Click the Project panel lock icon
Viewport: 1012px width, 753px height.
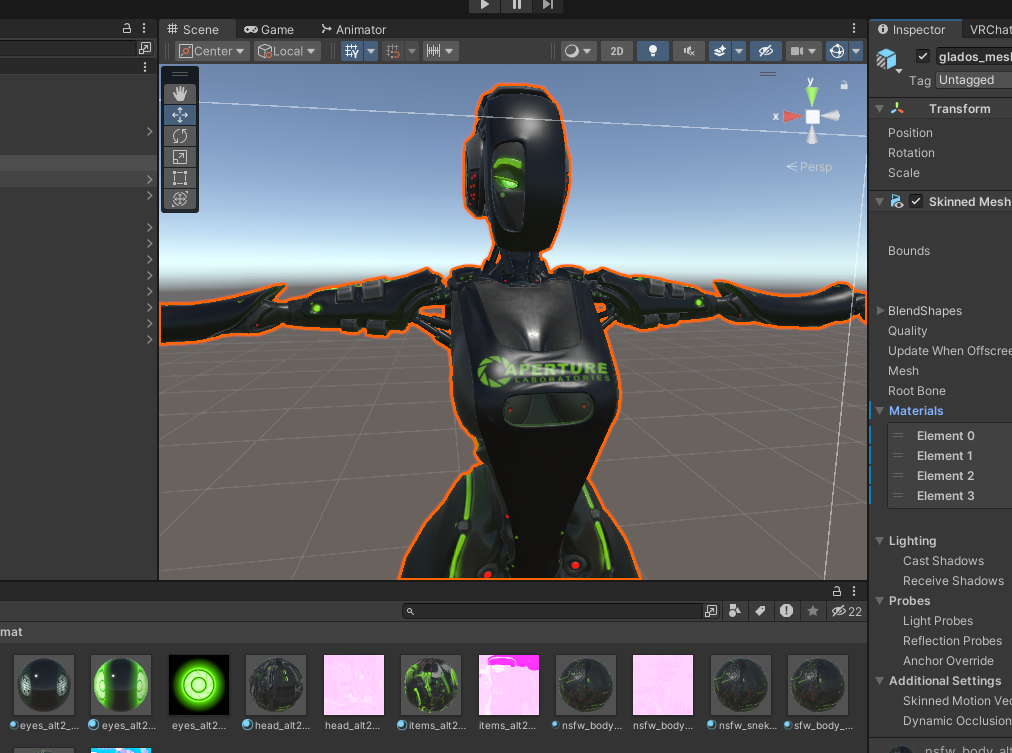click(837, 591)
